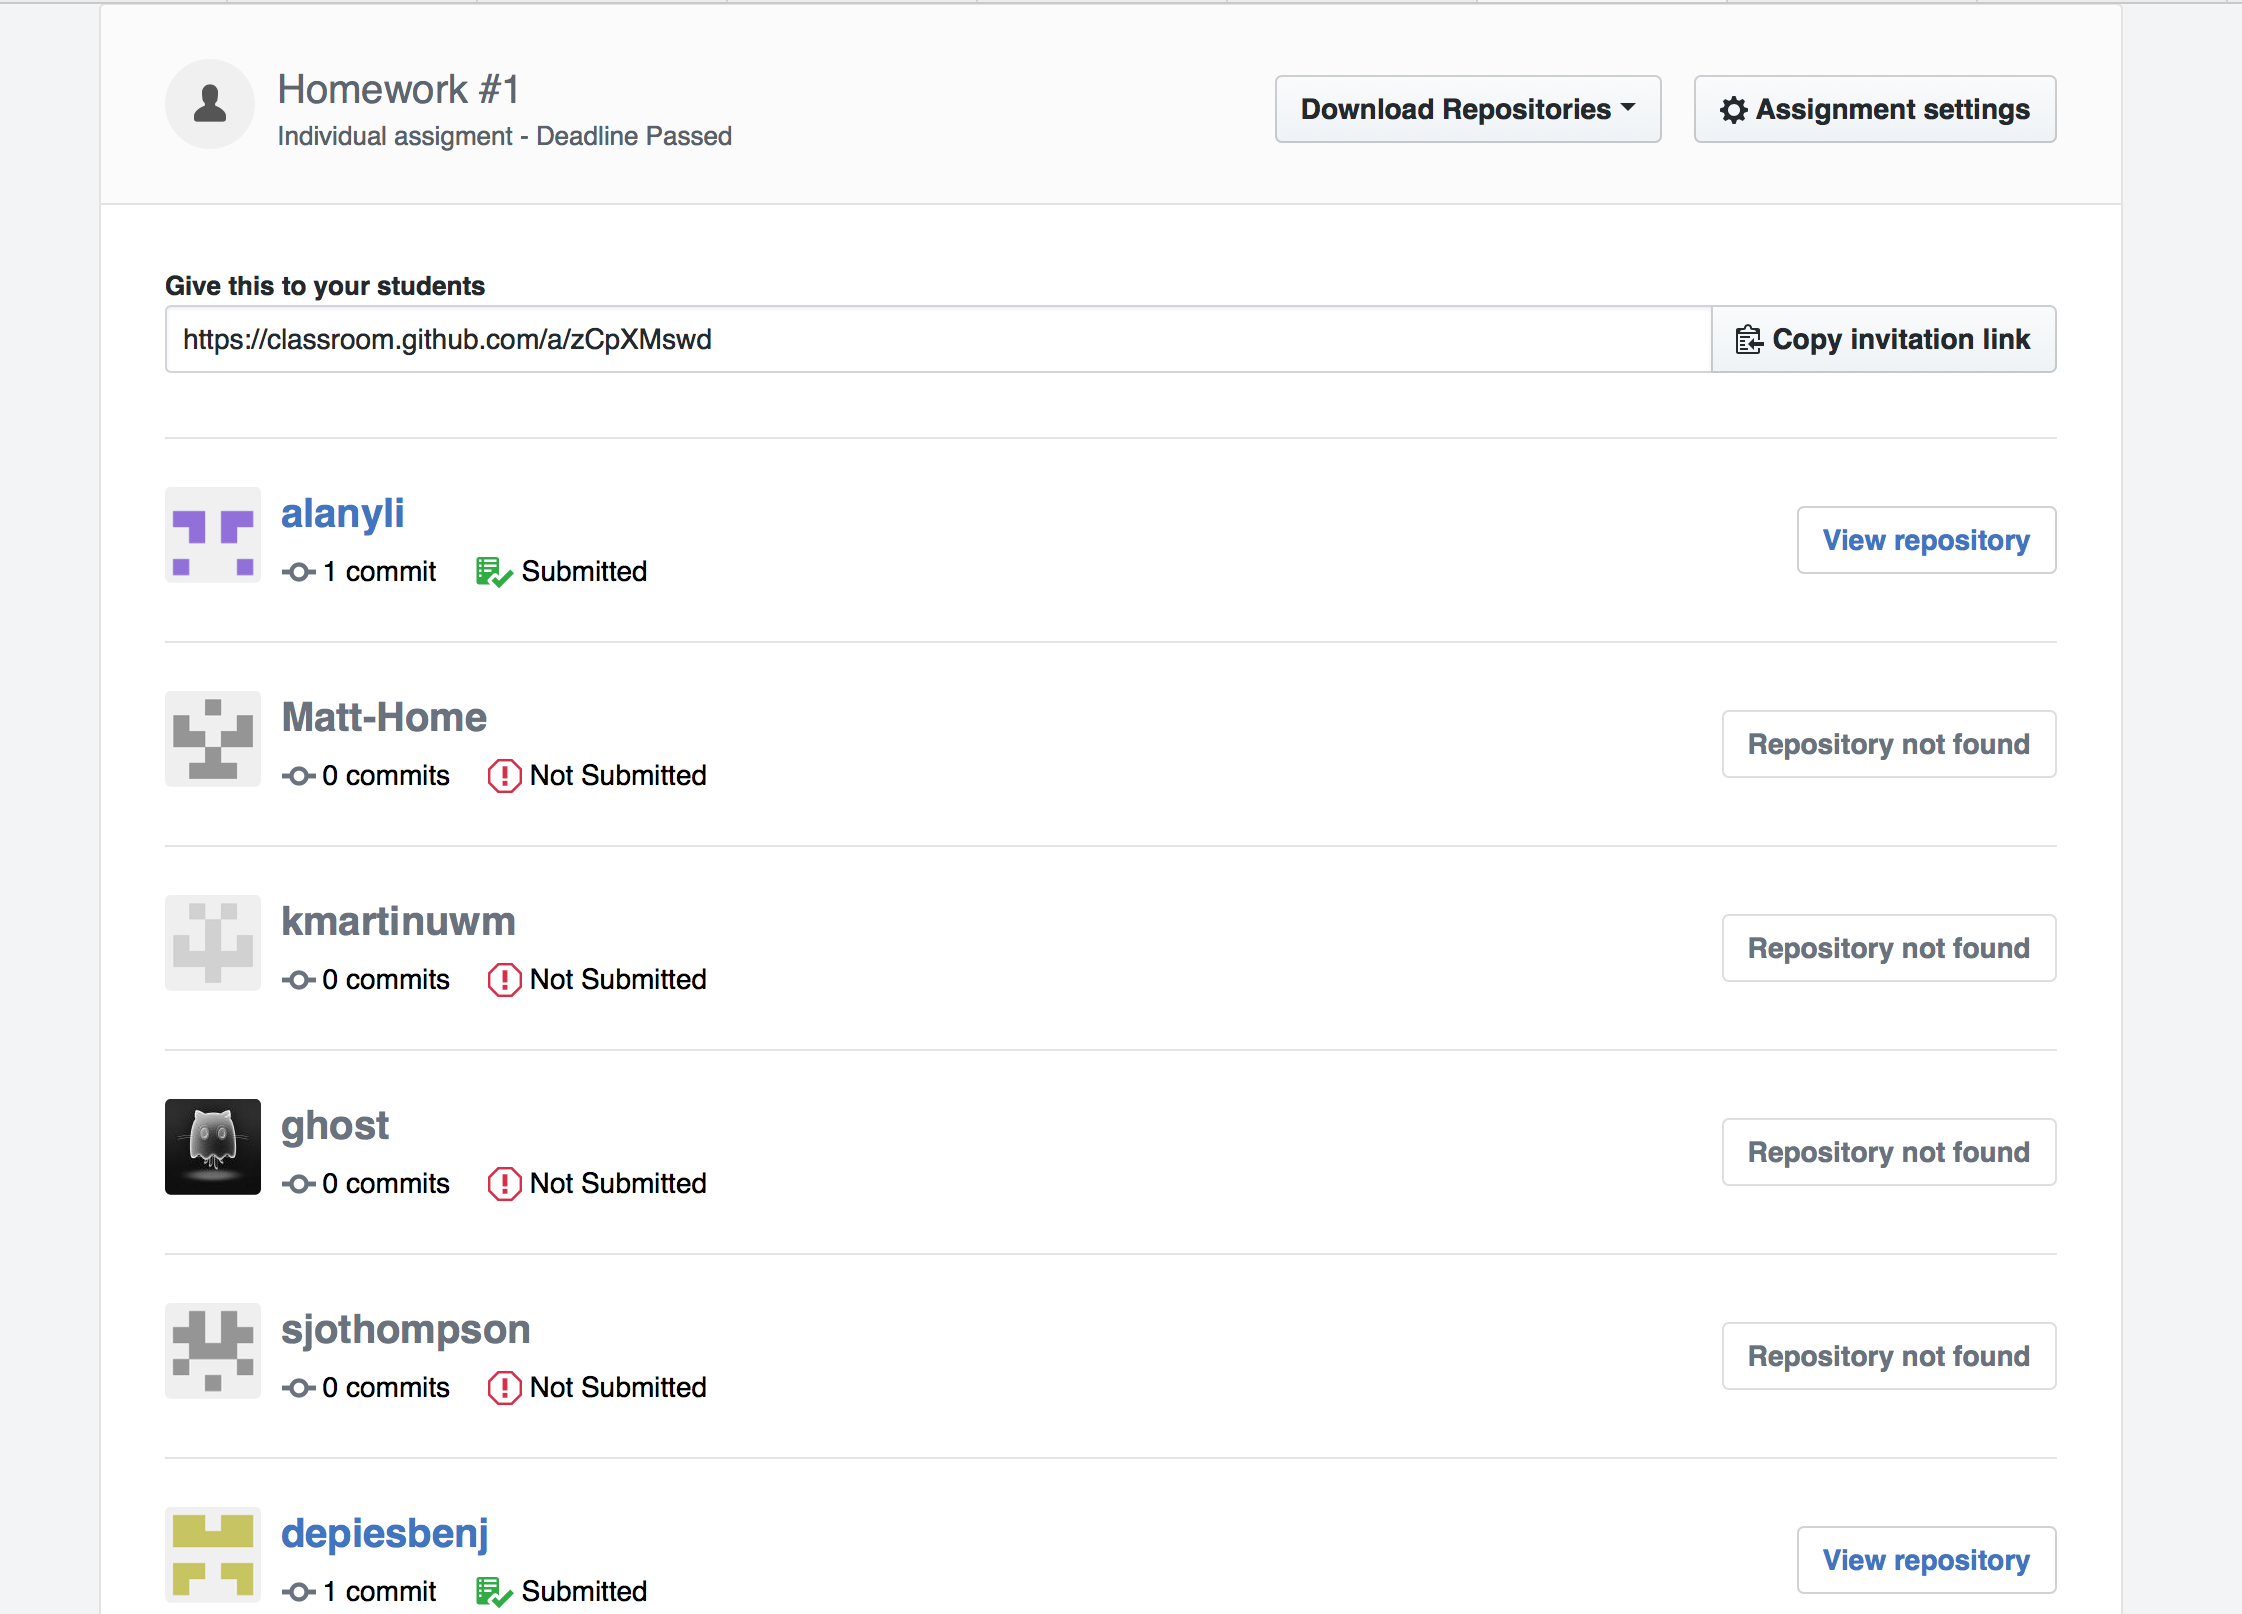Click Repository not found for ghost

click(1888, 1152)
